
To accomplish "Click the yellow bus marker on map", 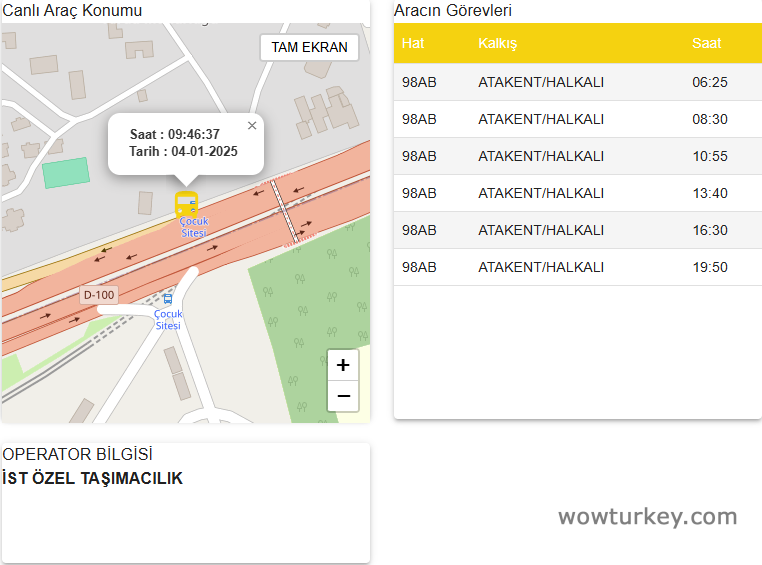I will click(187, 204).
